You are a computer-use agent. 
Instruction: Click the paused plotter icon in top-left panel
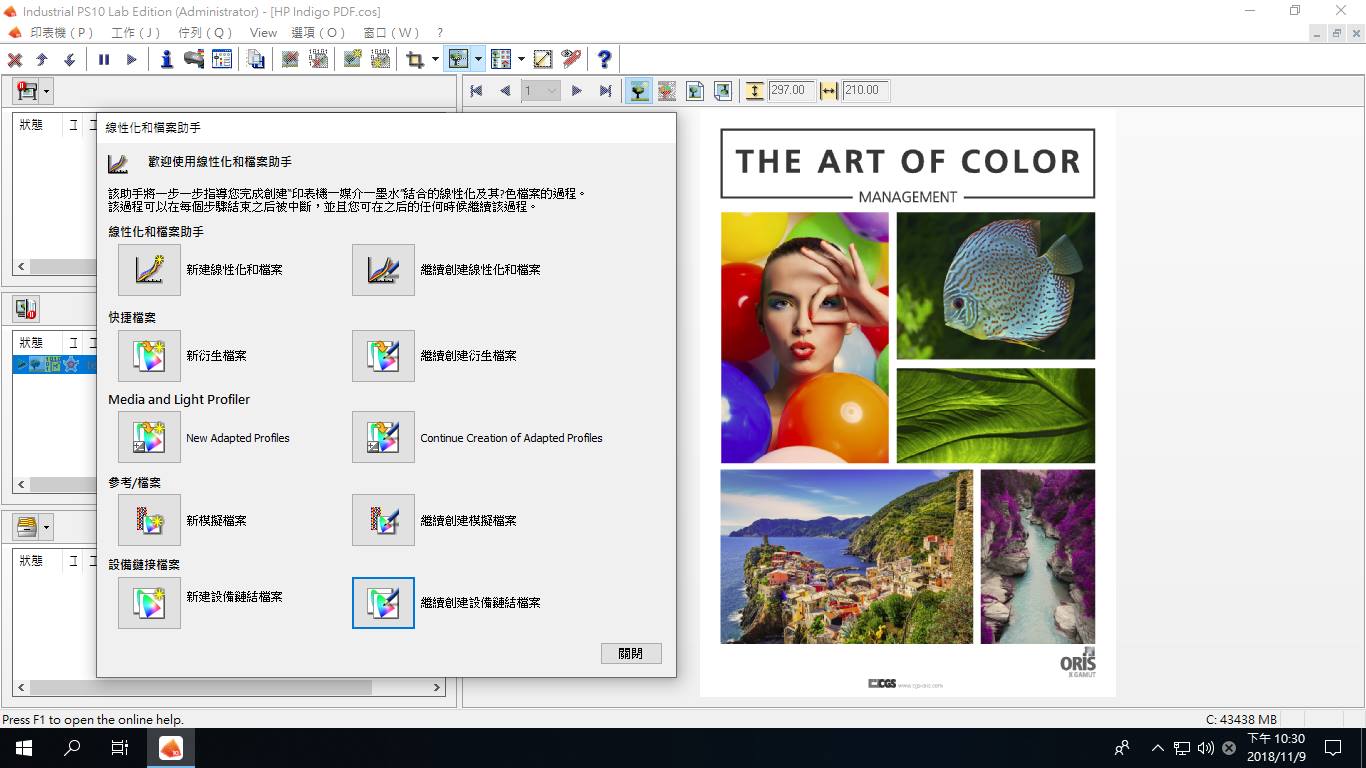pyautogui.click(x=27, y=91)
